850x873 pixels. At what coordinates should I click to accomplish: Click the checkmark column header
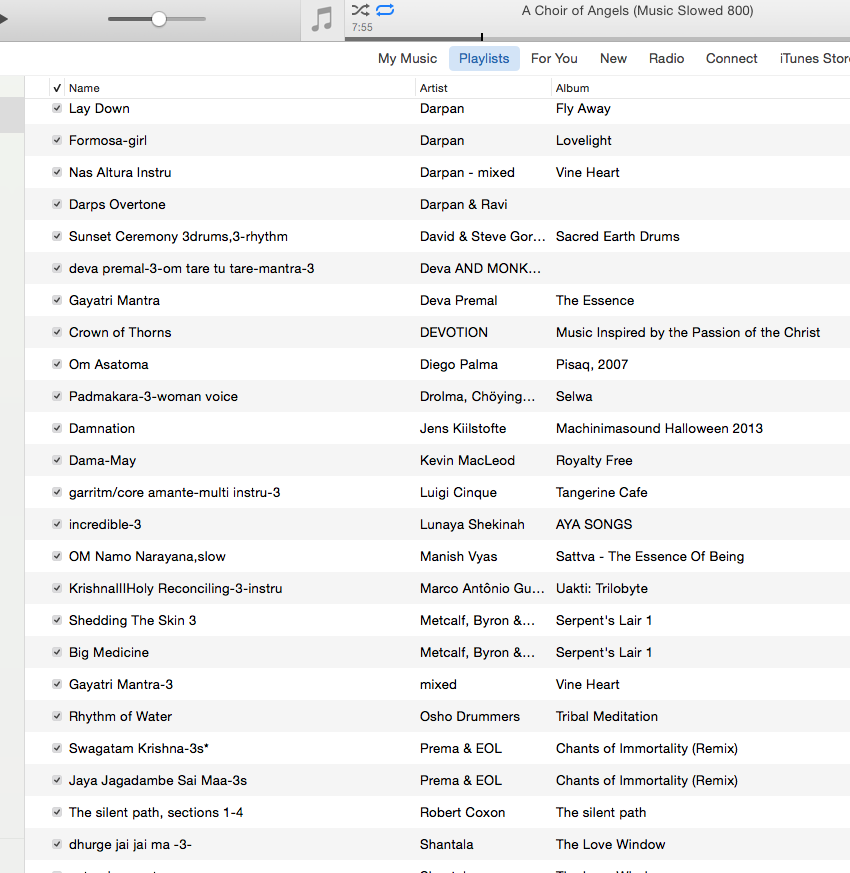[57, 88]
